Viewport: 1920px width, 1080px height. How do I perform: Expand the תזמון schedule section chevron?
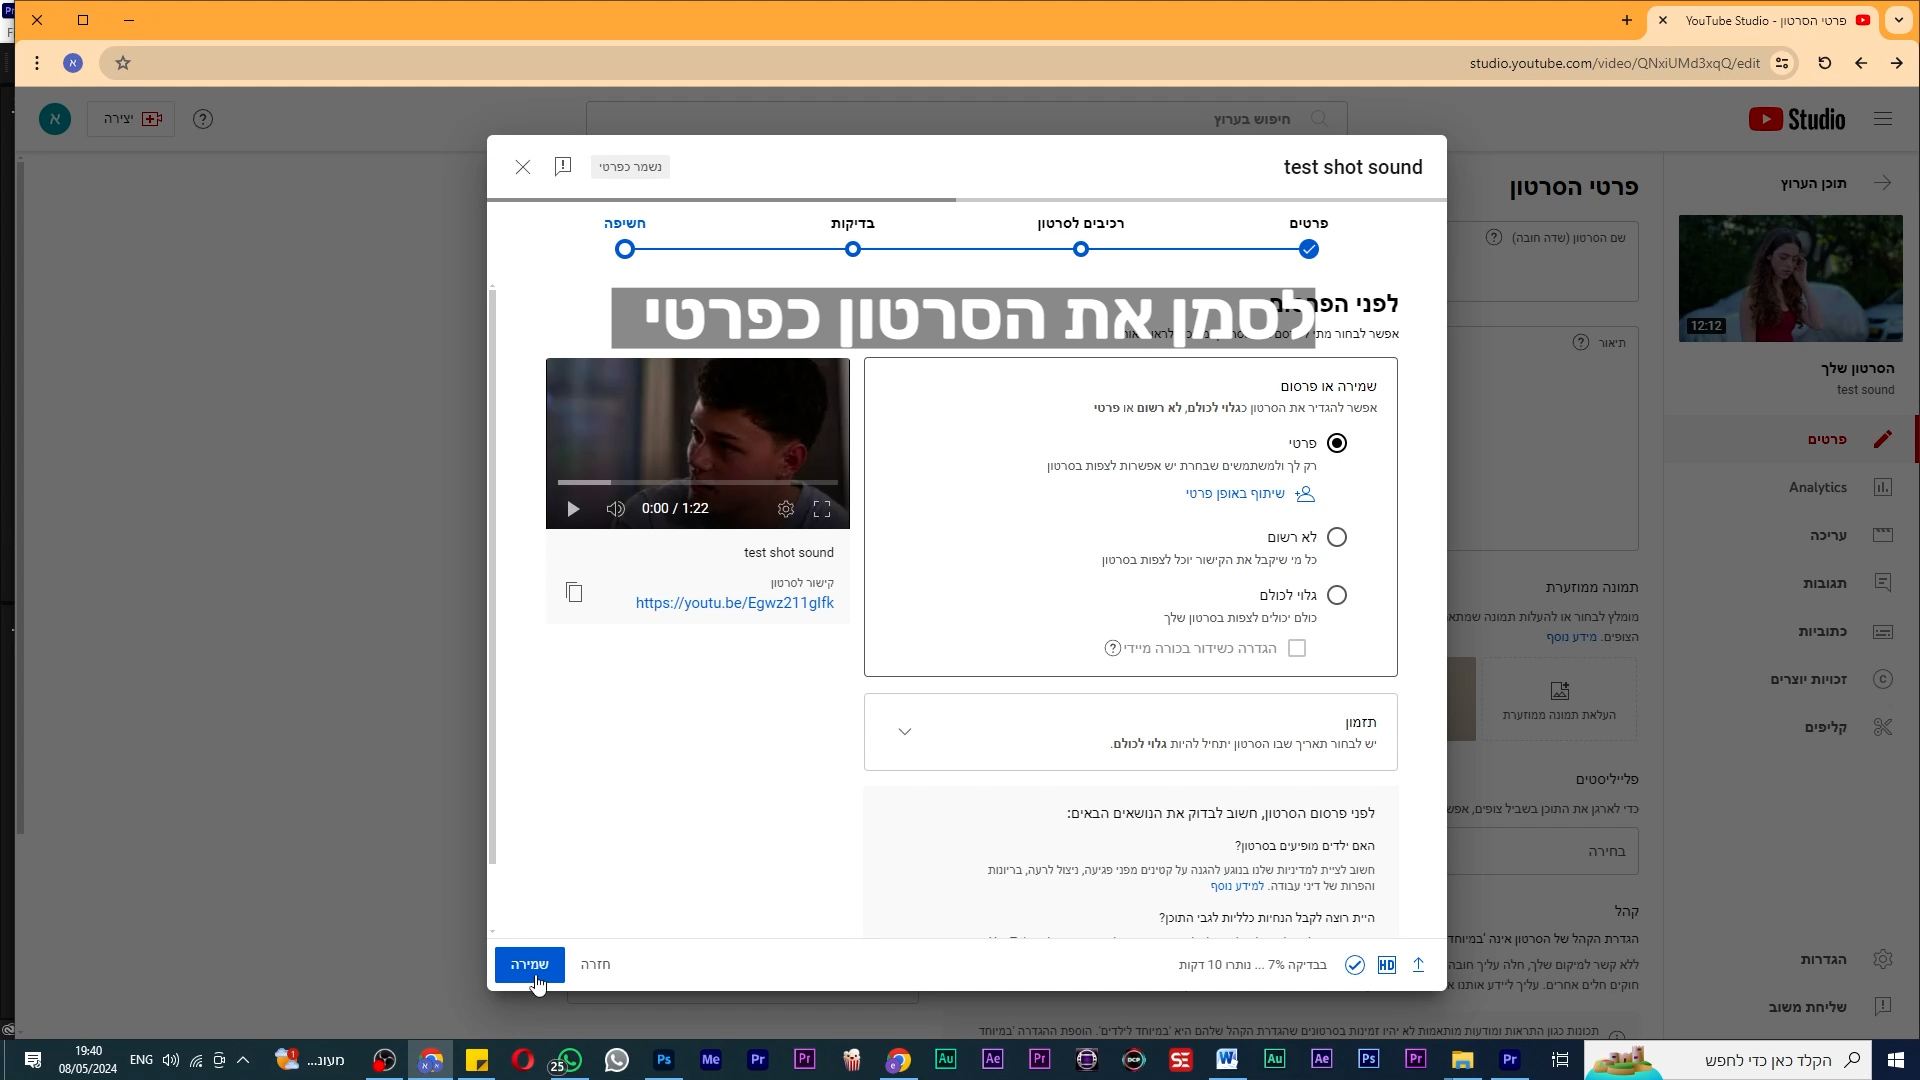(905, 732)
